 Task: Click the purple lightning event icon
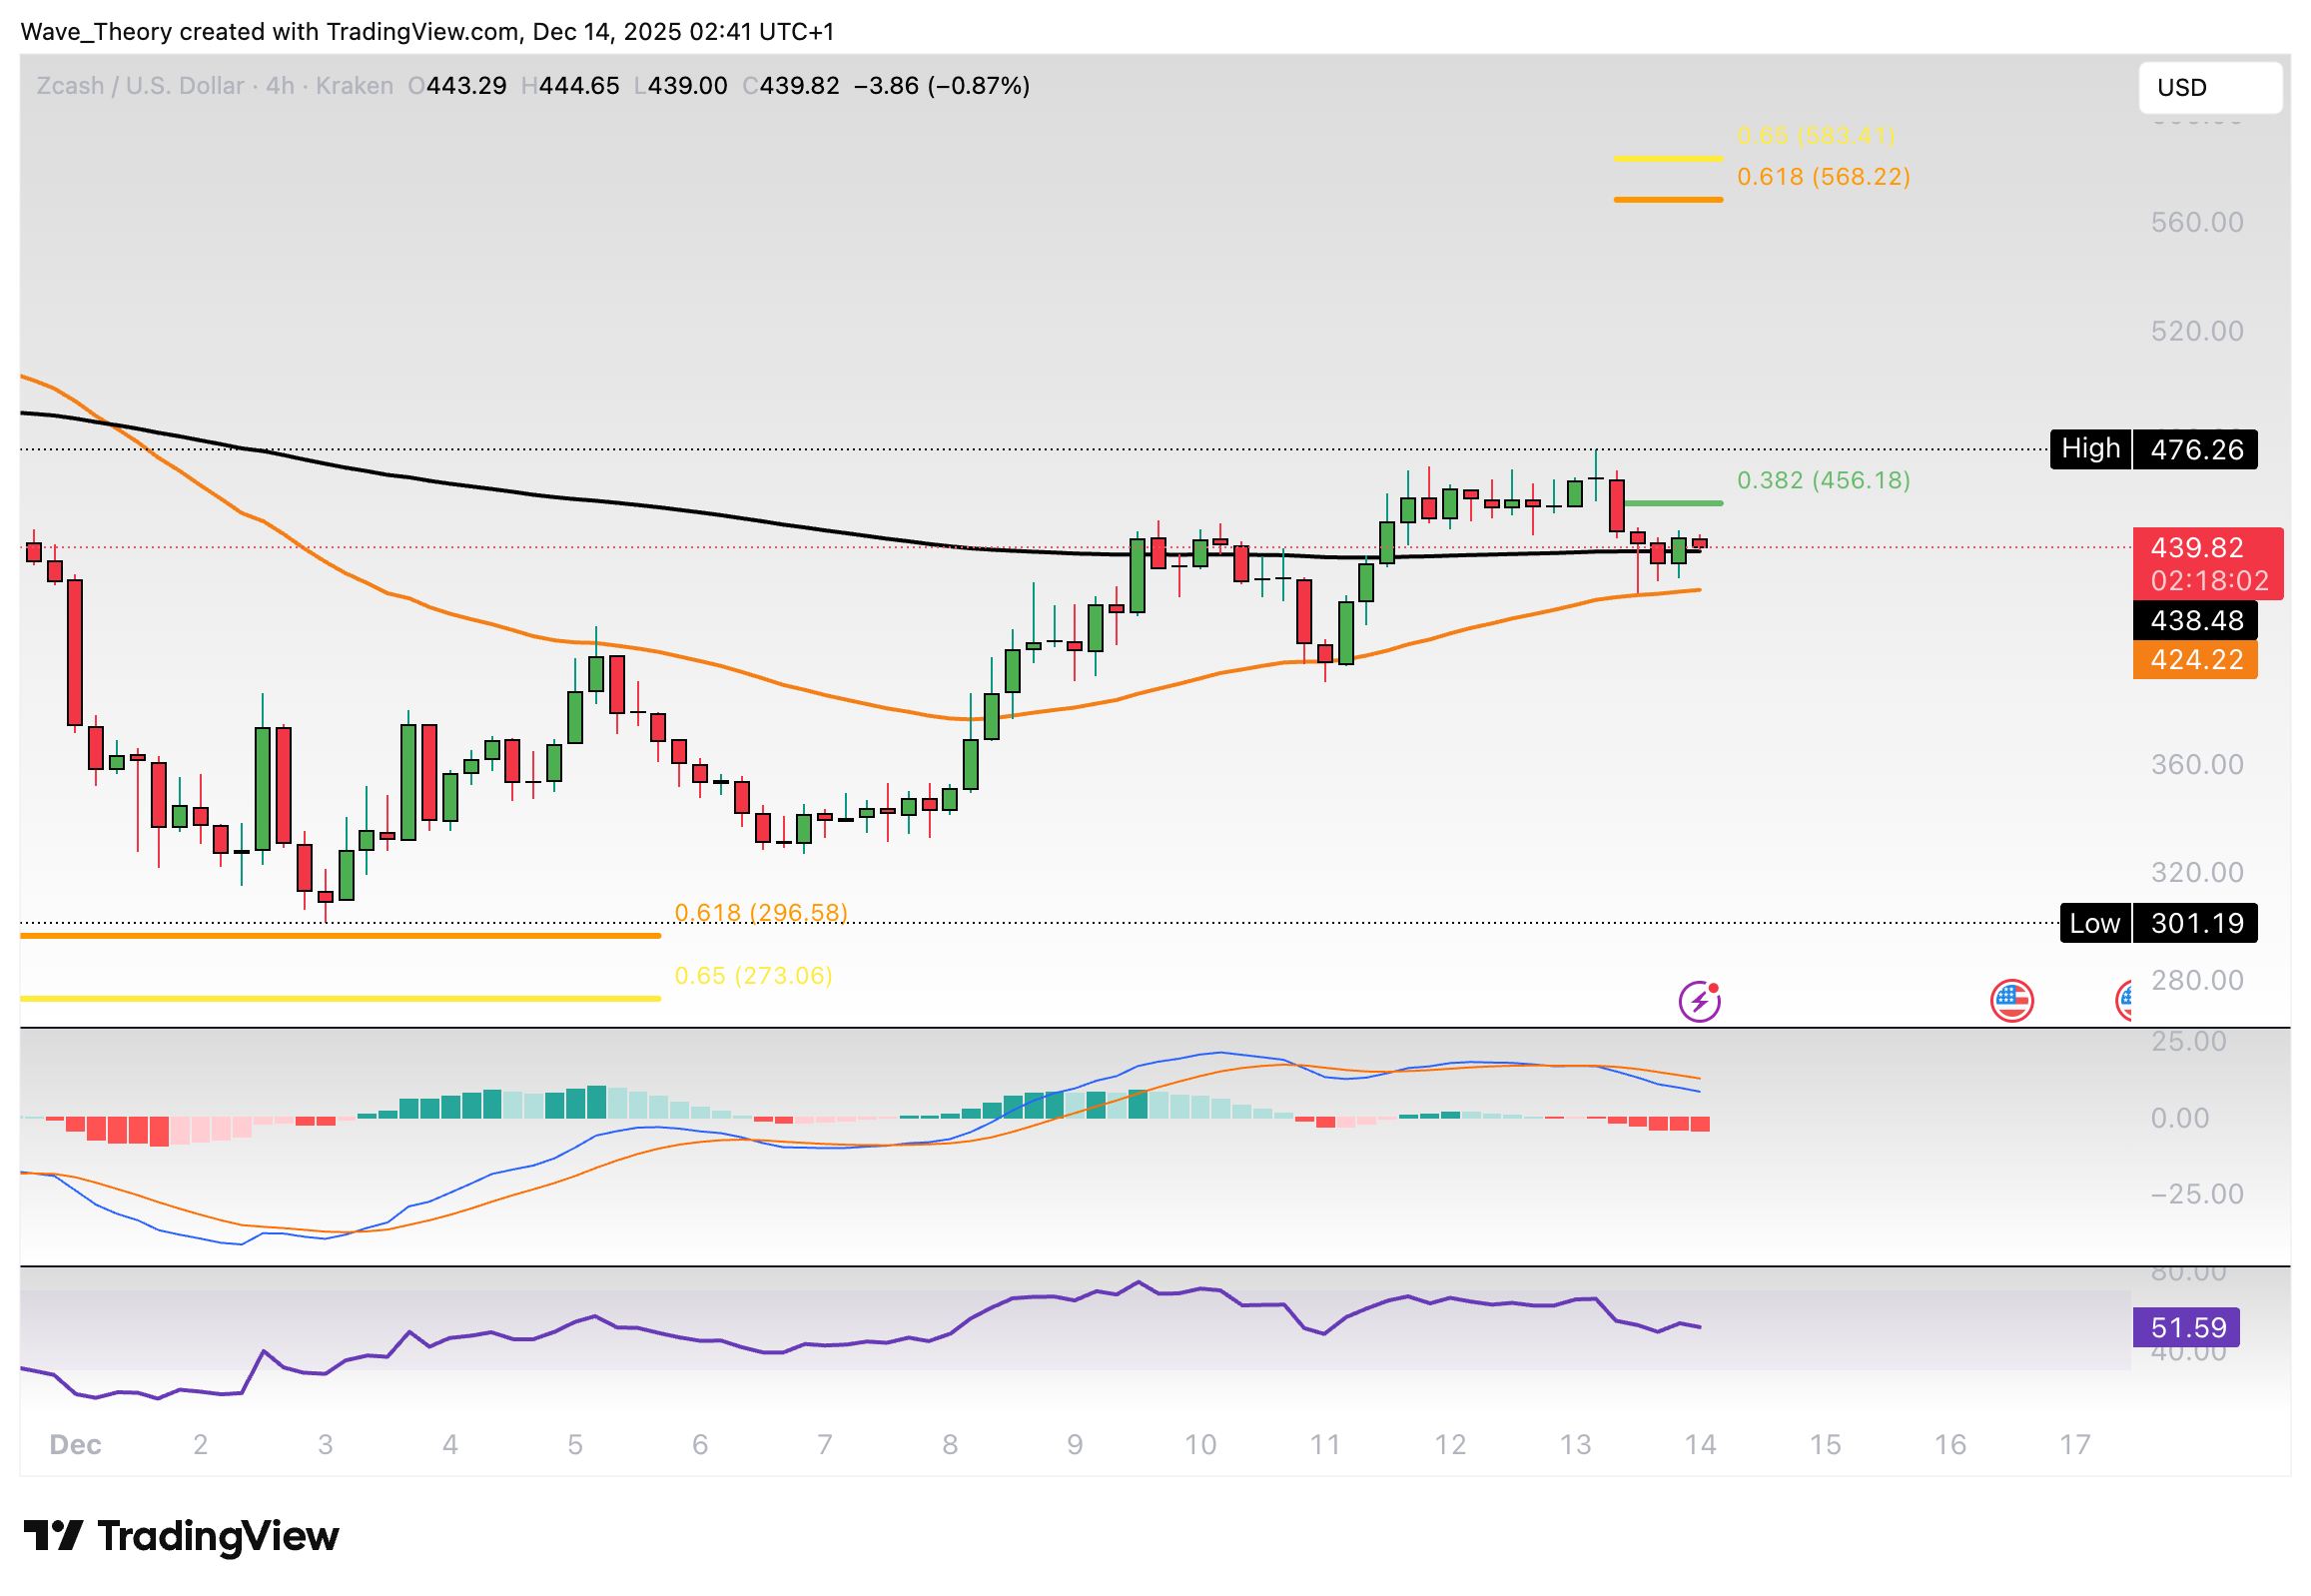click(x=1699, y=1001)
